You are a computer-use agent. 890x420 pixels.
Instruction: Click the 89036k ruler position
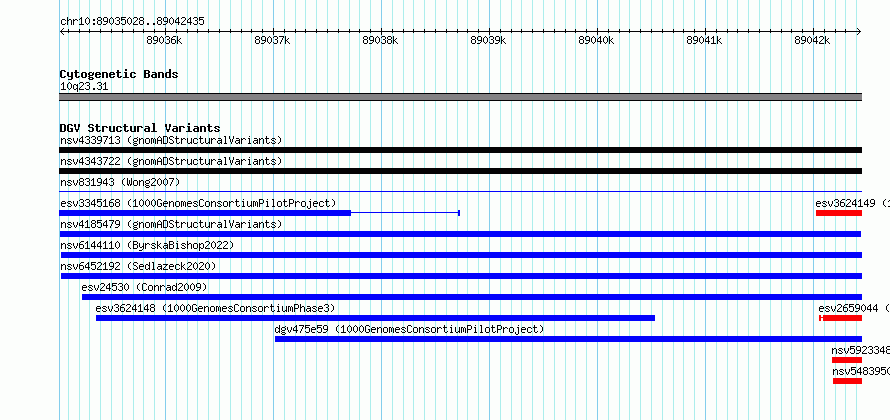pyautogui.click(x=165, y=40)
